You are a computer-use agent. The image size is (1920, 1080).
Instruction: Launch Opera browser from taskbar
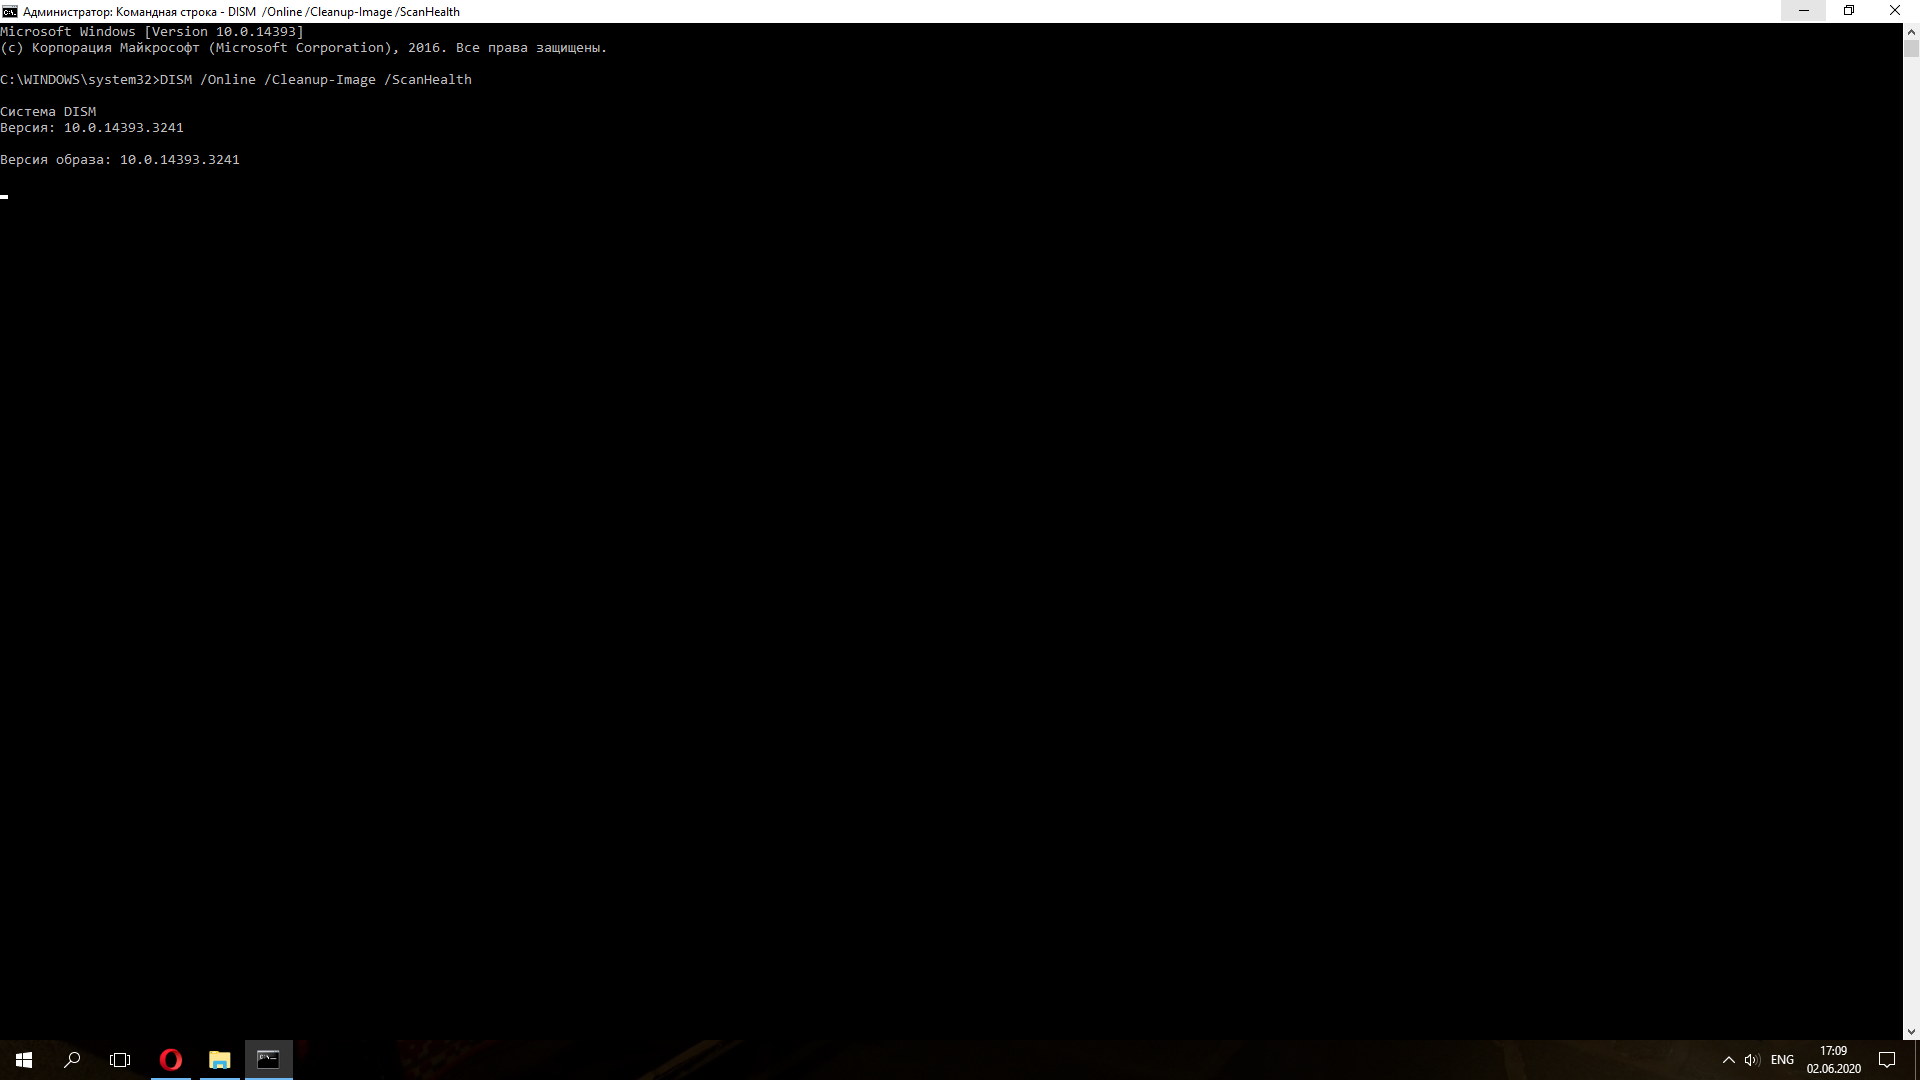[x=171, y=1060]
